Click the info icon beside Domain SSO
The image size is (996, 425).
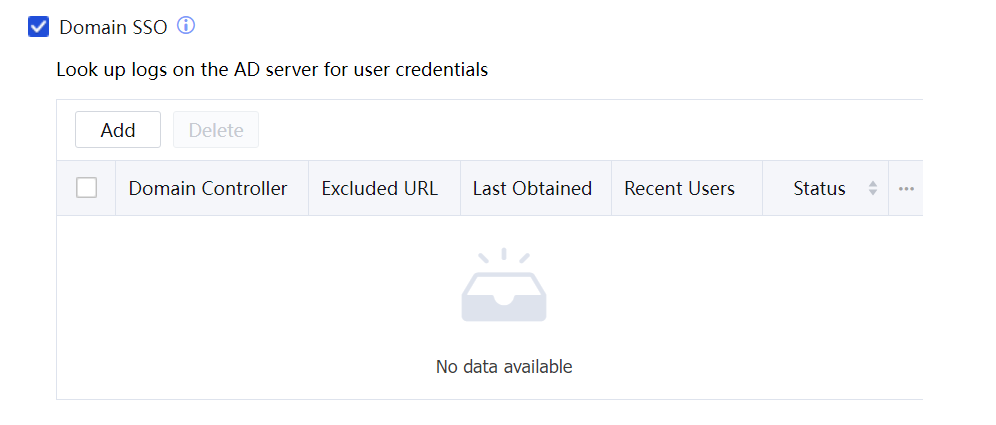[186, 26]
